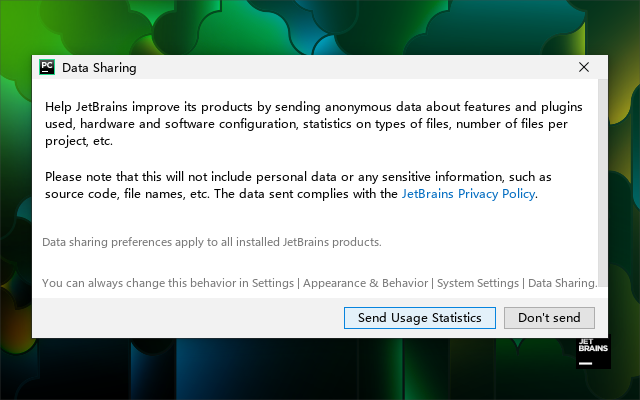The height and width of the screenshot is (400, 640).
Task: Close the Data Sharing dialog
Action: pos(584,68)
